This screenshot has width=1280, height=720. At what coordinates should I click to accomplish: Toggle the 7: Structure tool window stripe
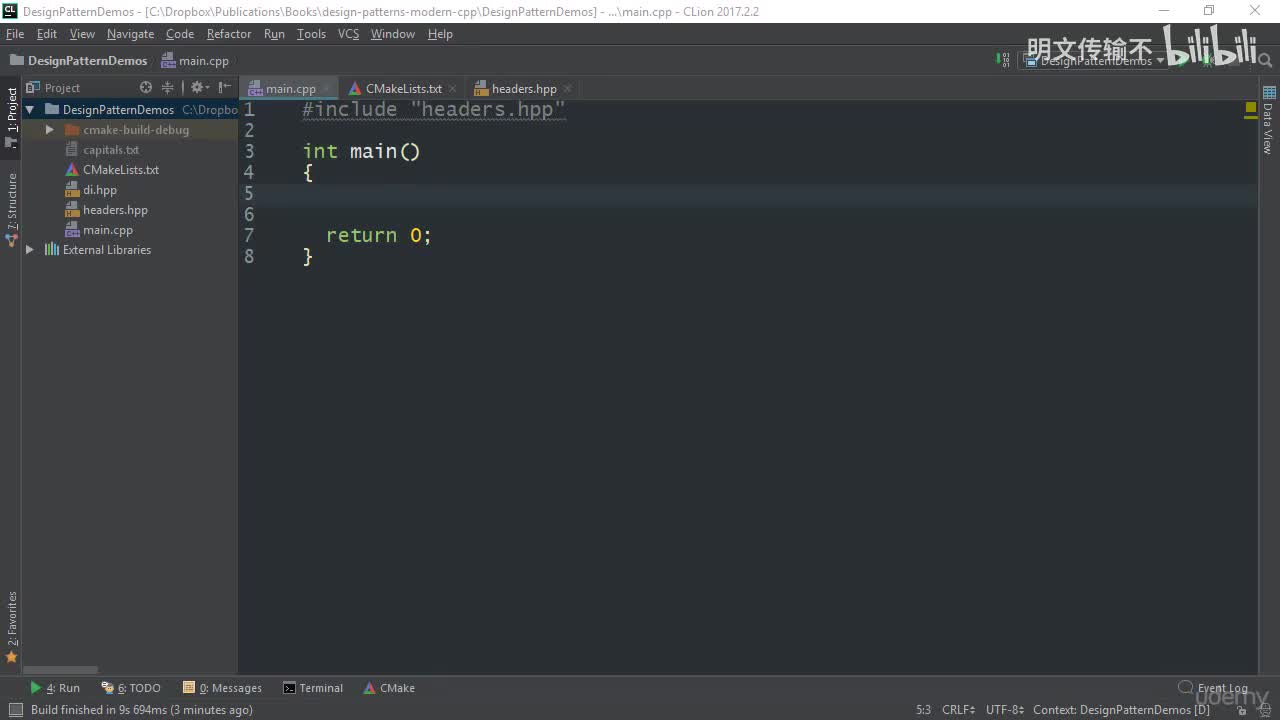pos(11,210)
